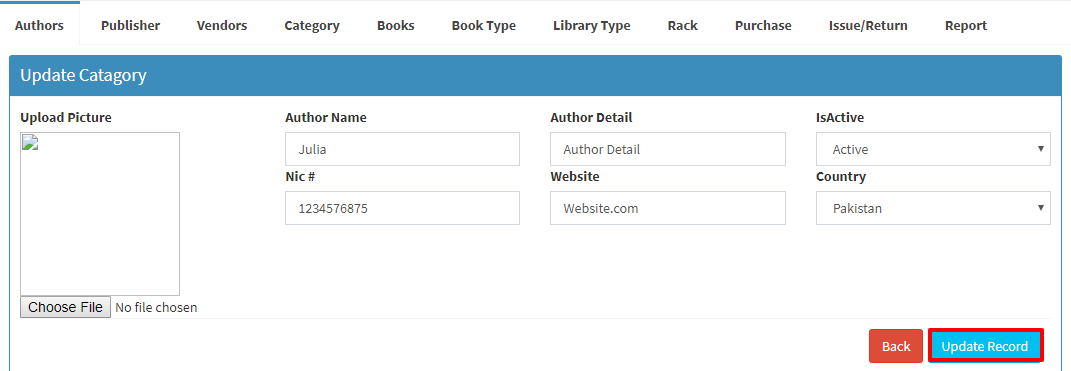Screen dimensions: 1071x371
Task: Click the red Back button
Action: click(895, 346)
